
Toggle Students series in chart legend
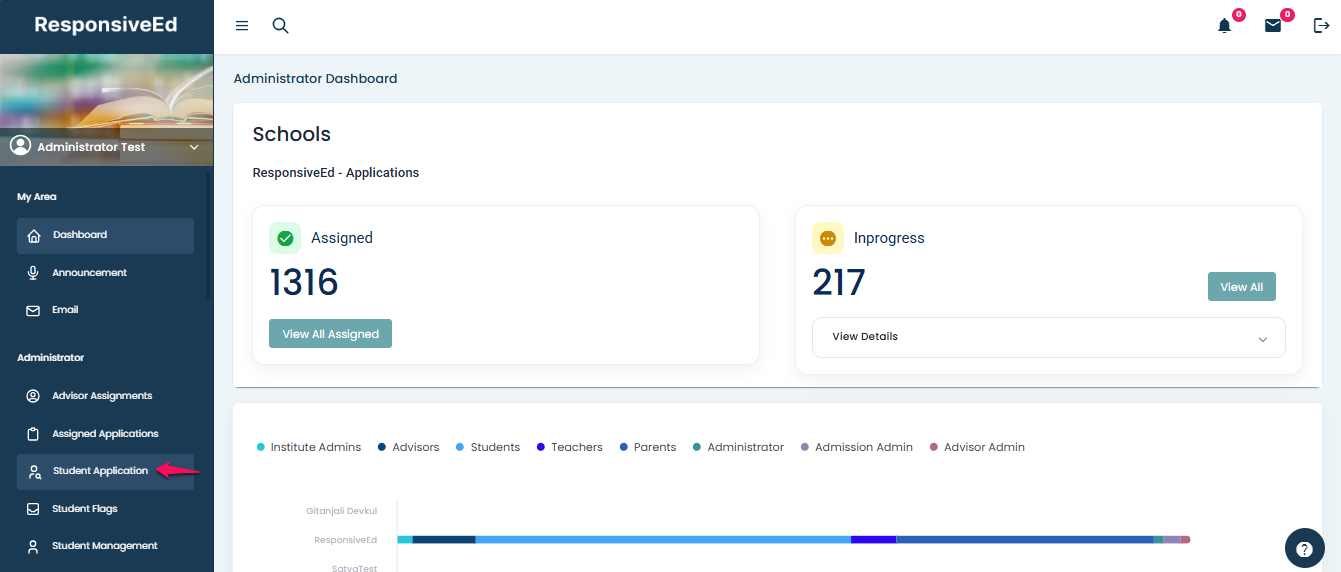(x=488, y=447)
